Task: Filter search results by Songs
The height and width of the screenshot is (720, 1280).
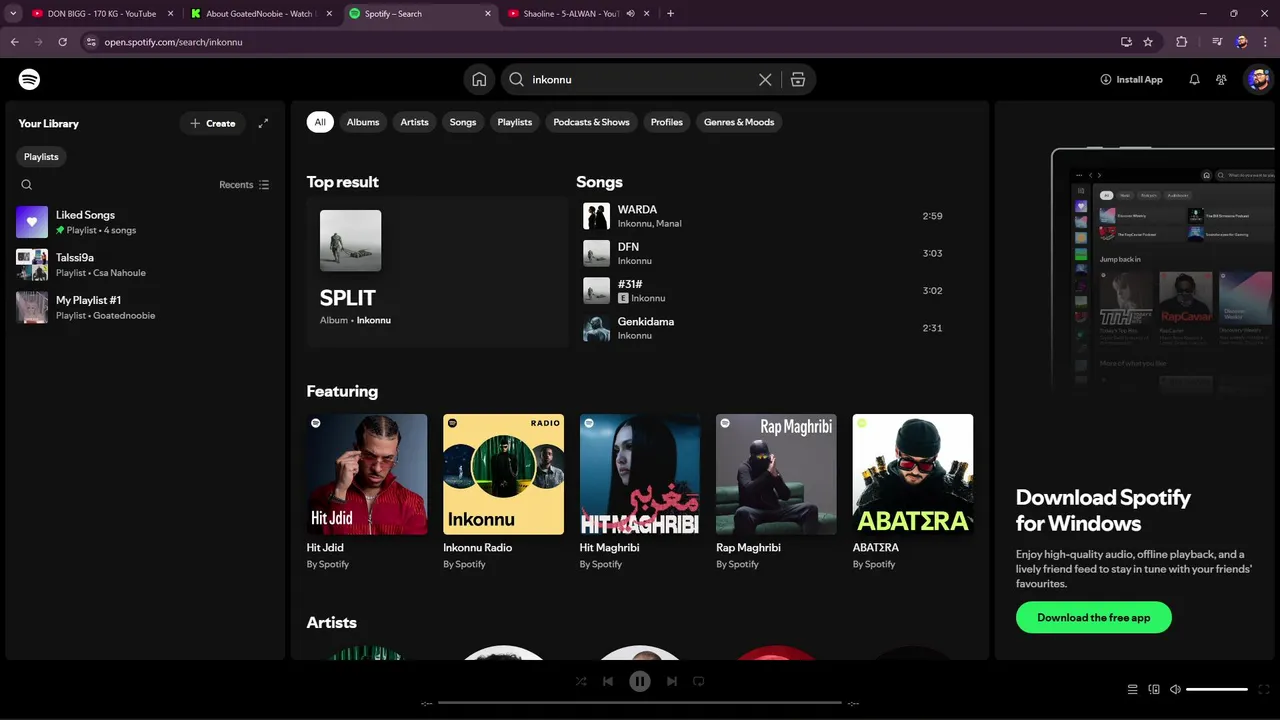Action: pyautogui.click(x=463, y=122)
